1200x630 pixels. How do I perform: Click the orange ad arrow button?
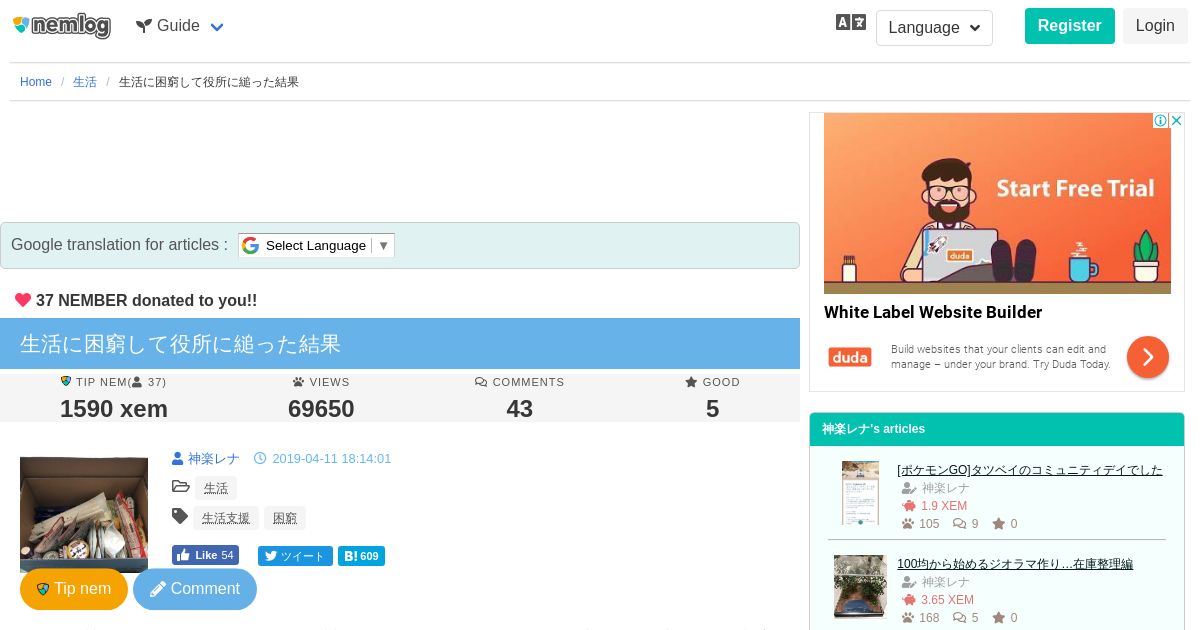[1148, 357]
